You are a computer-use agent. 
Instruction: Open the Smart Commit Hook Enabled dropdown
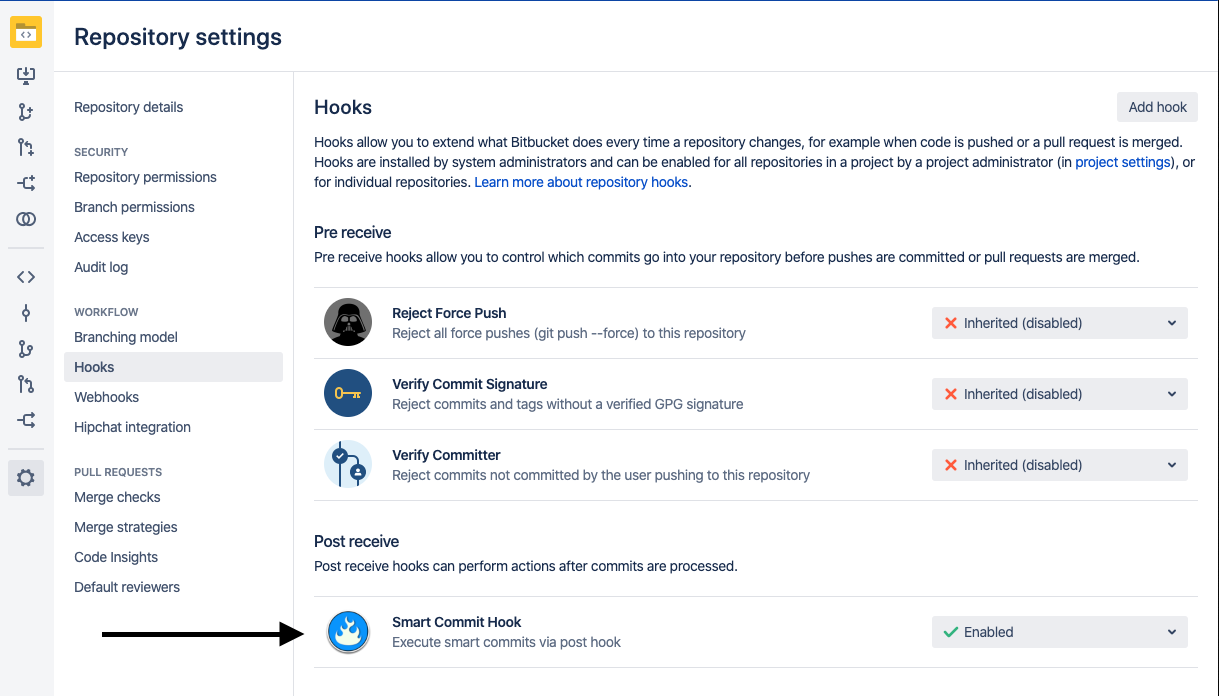1059,632
